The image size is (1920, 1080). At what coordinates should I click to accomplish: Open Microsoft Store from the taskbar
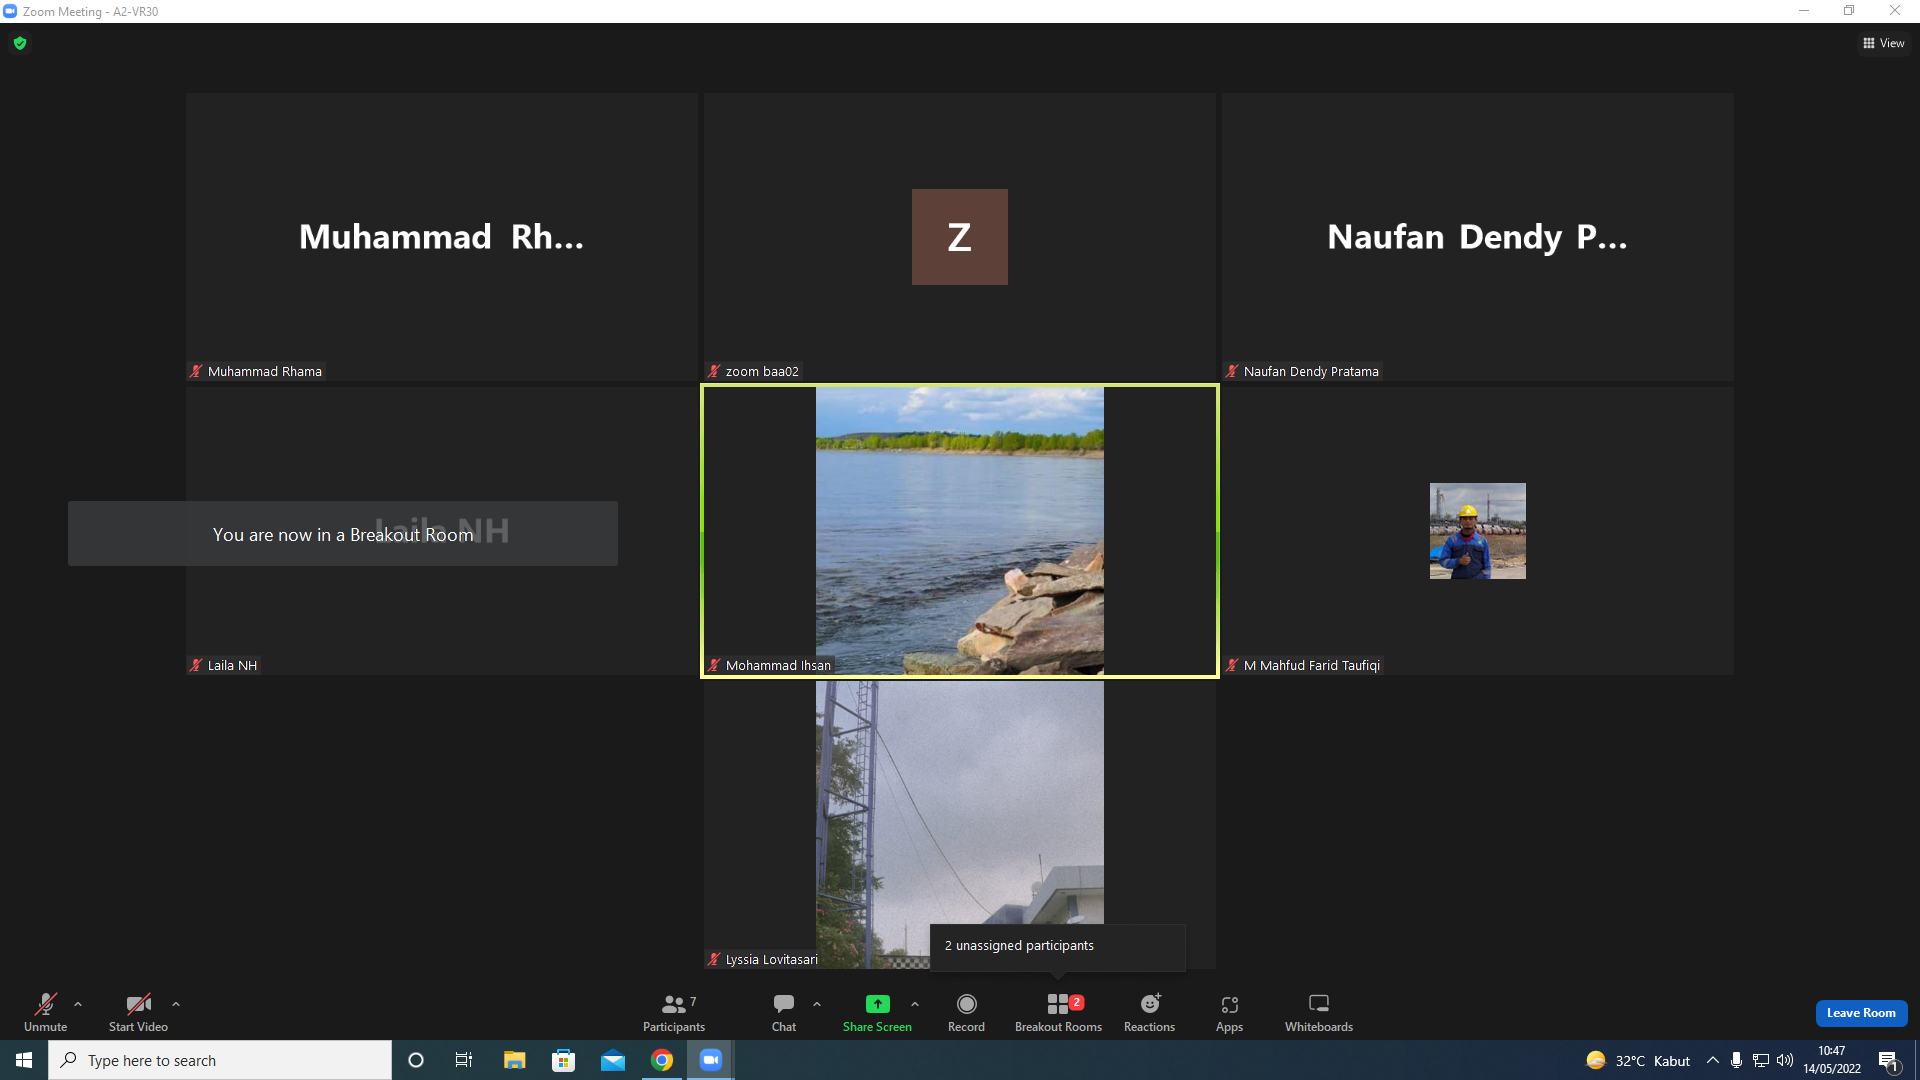(x=564, y=1060)
